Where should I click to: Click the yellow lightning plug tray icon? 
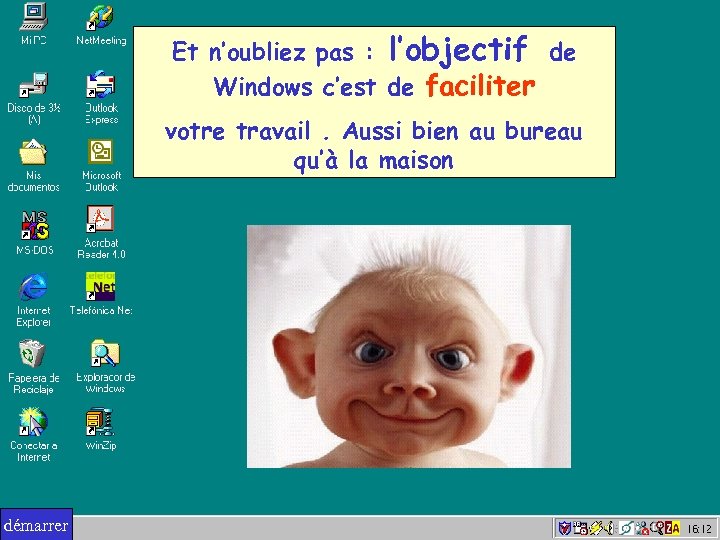[596, 528]
